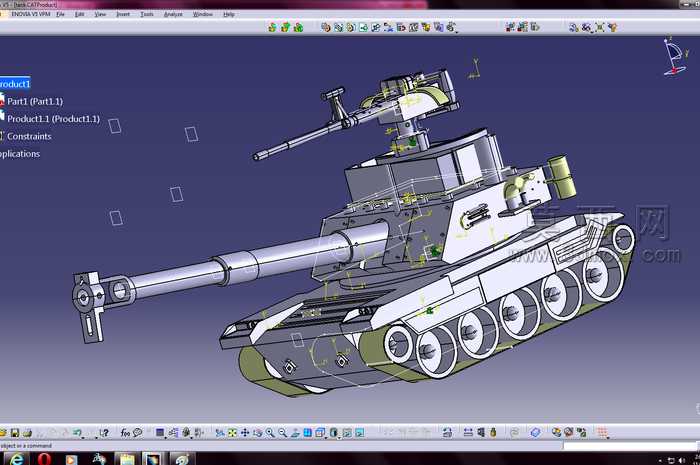Open the View menu
This screenshot has width=700, height=465.
(x=100, y=14)
